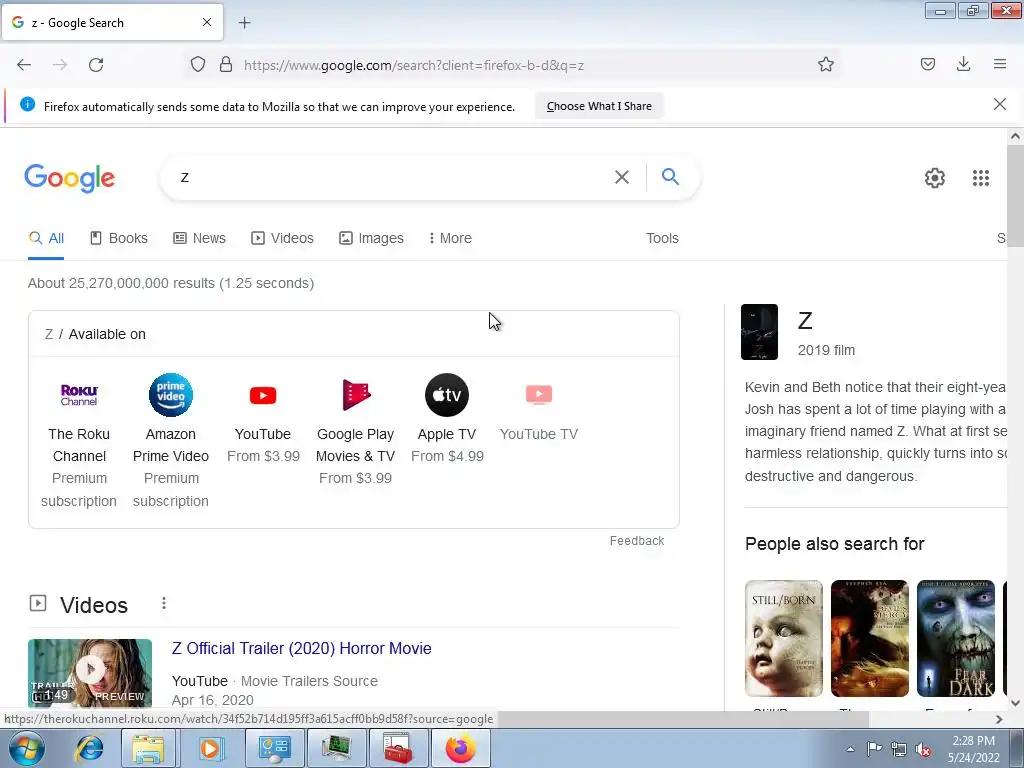The width and height of the screenshot is (1024, 768).
Task: Choose Google Play Movies & TV
Action: click(x=355, y=429)
